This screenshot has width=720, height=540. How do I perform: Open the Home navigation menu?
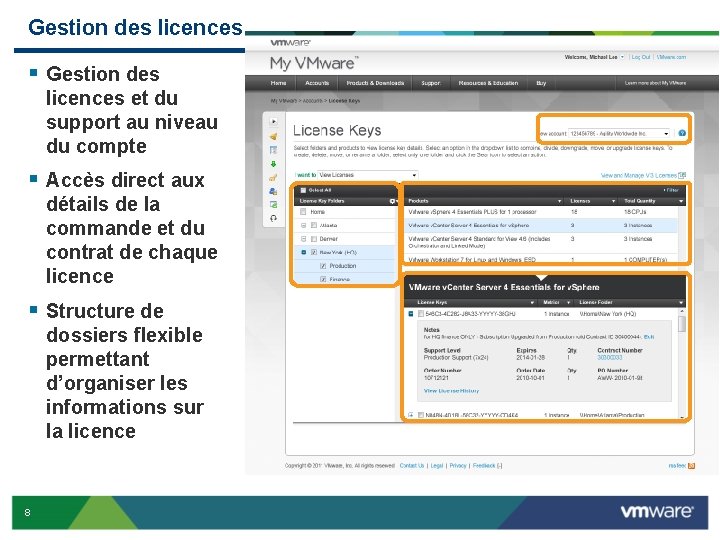(278, 83)
